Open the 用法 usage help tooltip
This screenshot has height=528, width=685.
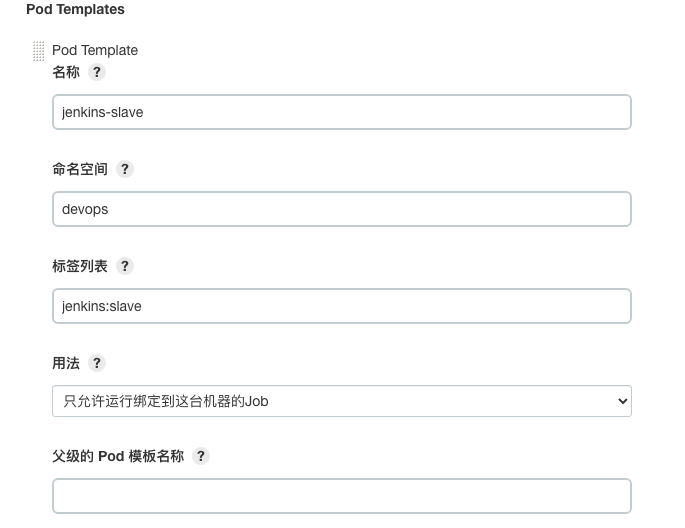pos(97,363)
